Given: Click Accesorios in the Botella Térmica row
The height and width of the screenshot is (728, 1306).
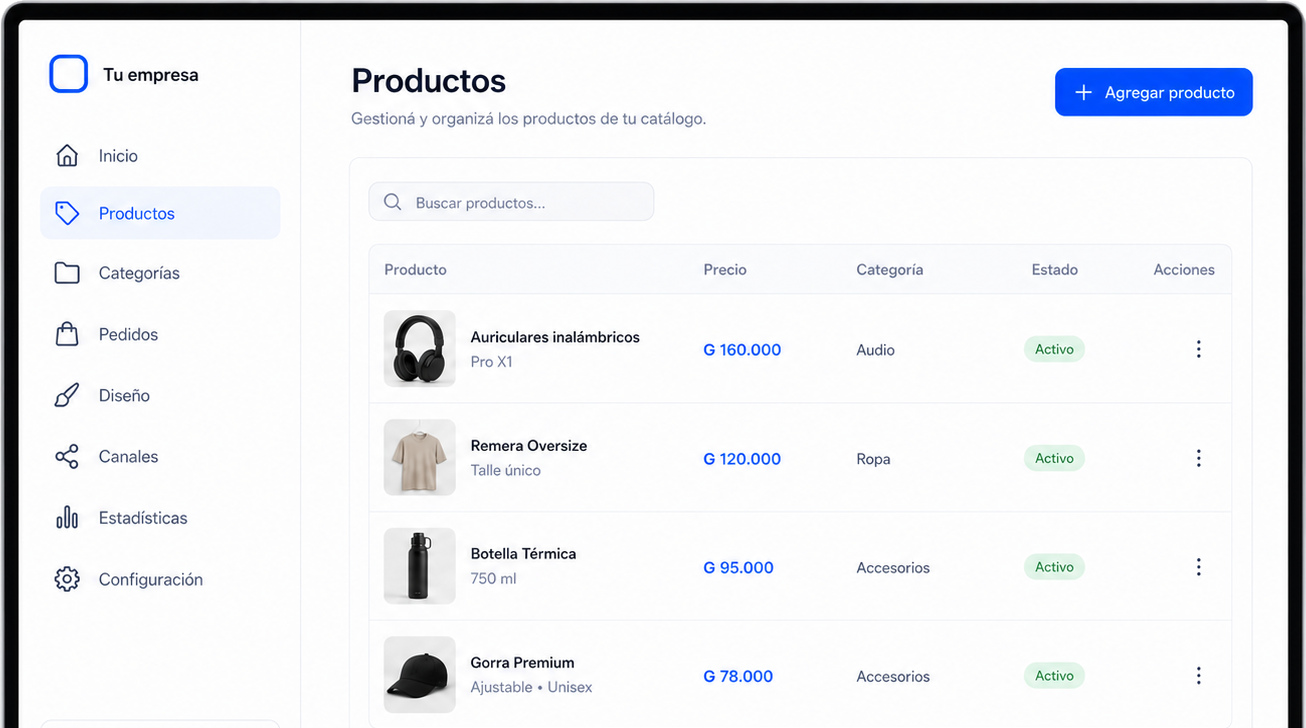Looking at the screenshot, I should (893, 567).
